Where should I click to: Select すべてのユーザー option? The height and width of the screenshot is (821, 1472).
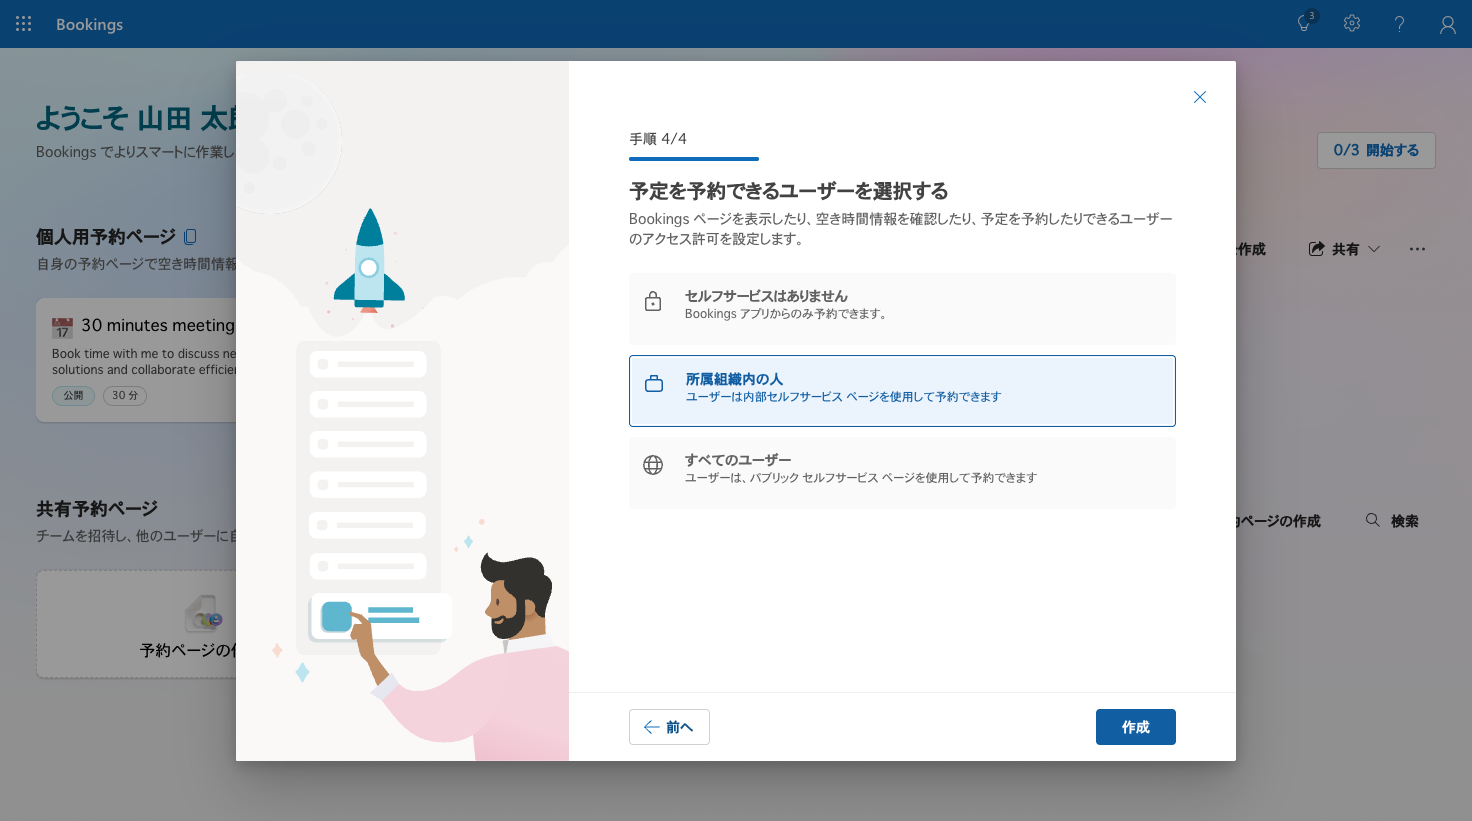902,473
